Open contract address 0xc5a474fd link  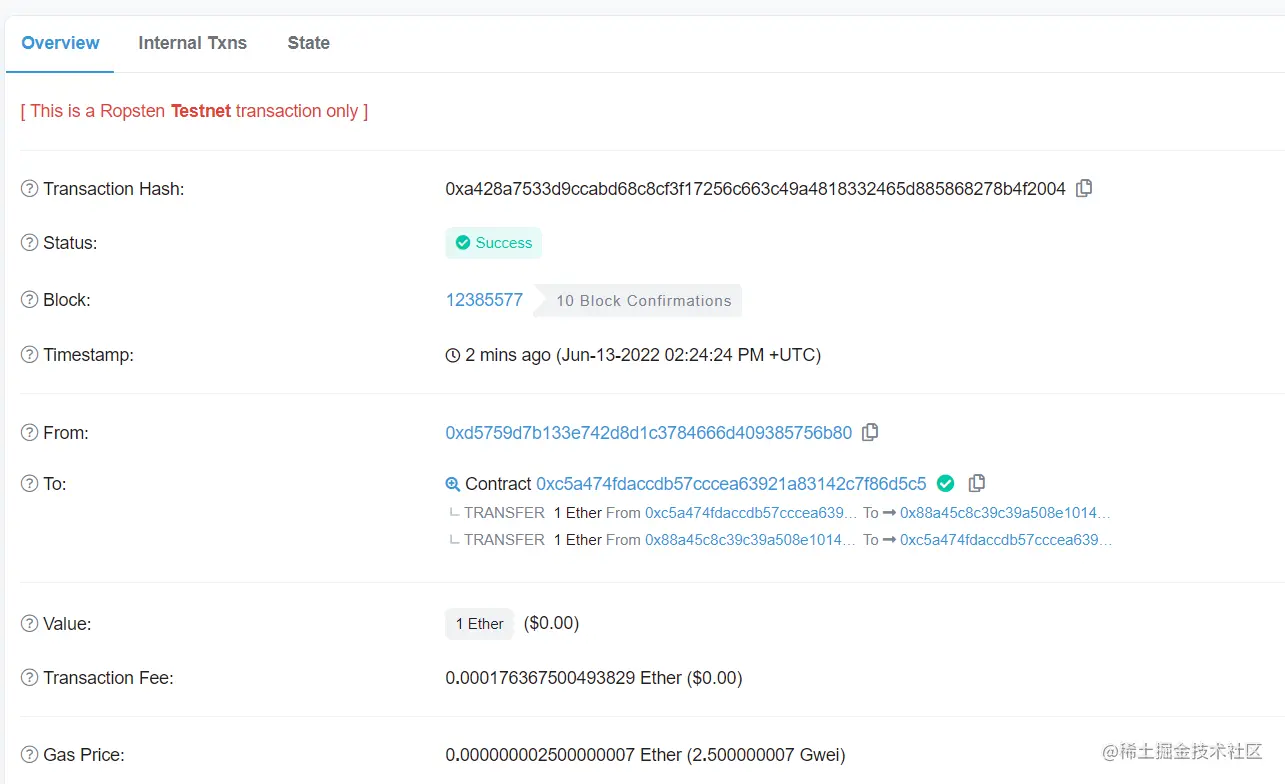pyautogui.click(x=731, y=484)
